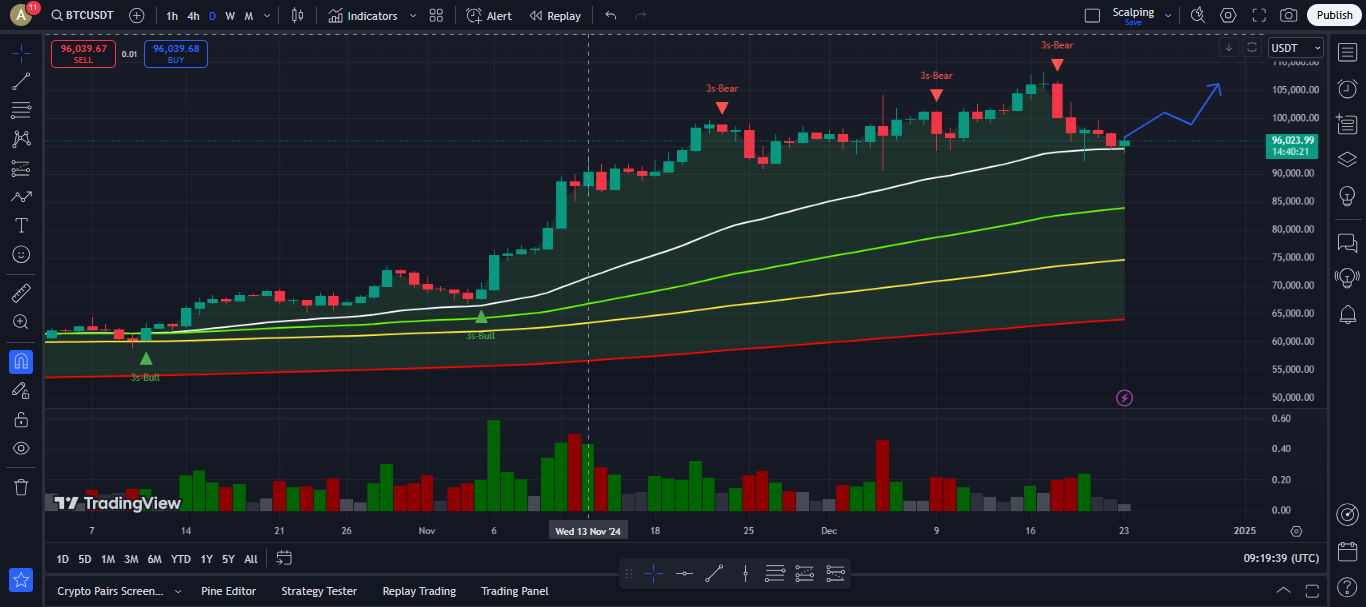Click the Undo arrow in top toolbar

[x=611, y=16]
